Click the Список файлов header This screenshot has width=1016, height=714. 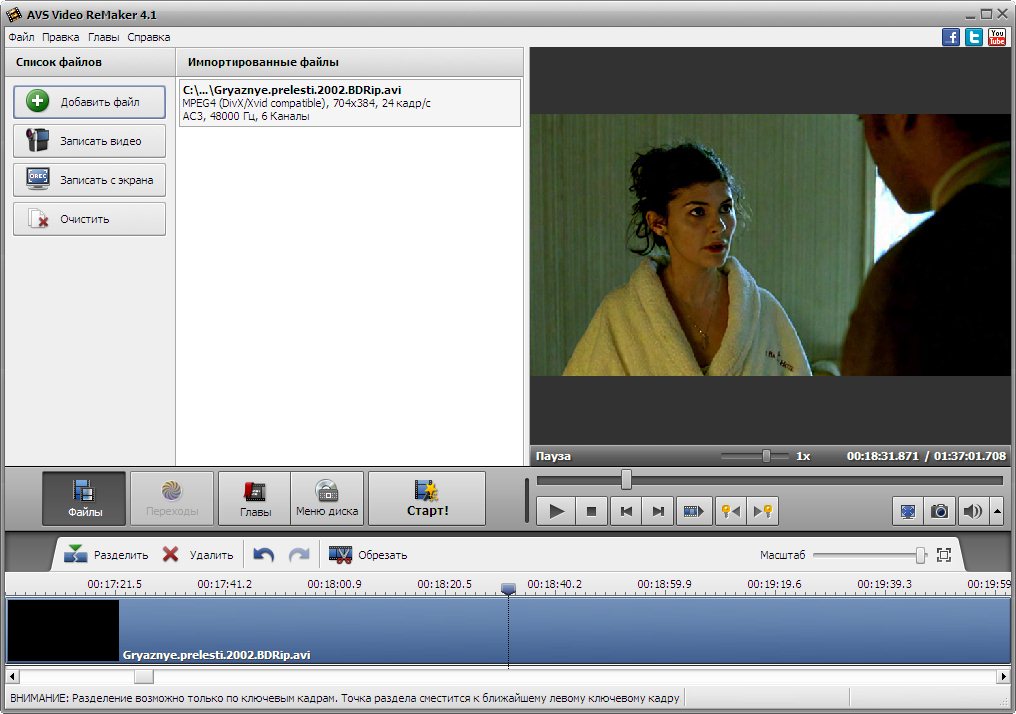[58, 62]
